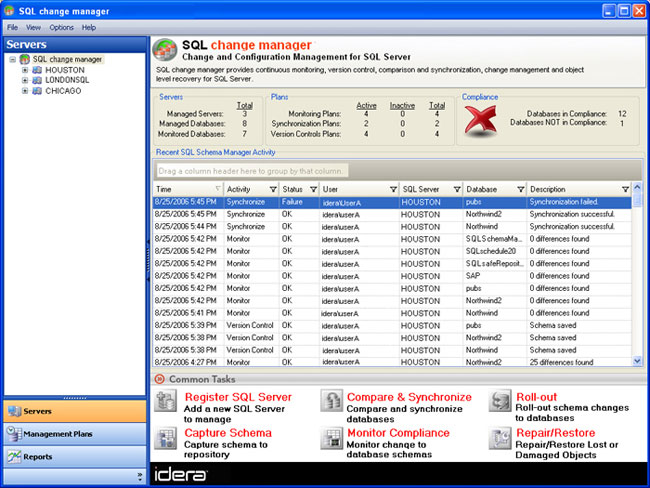Open the Help menu

tap(89, 27)
